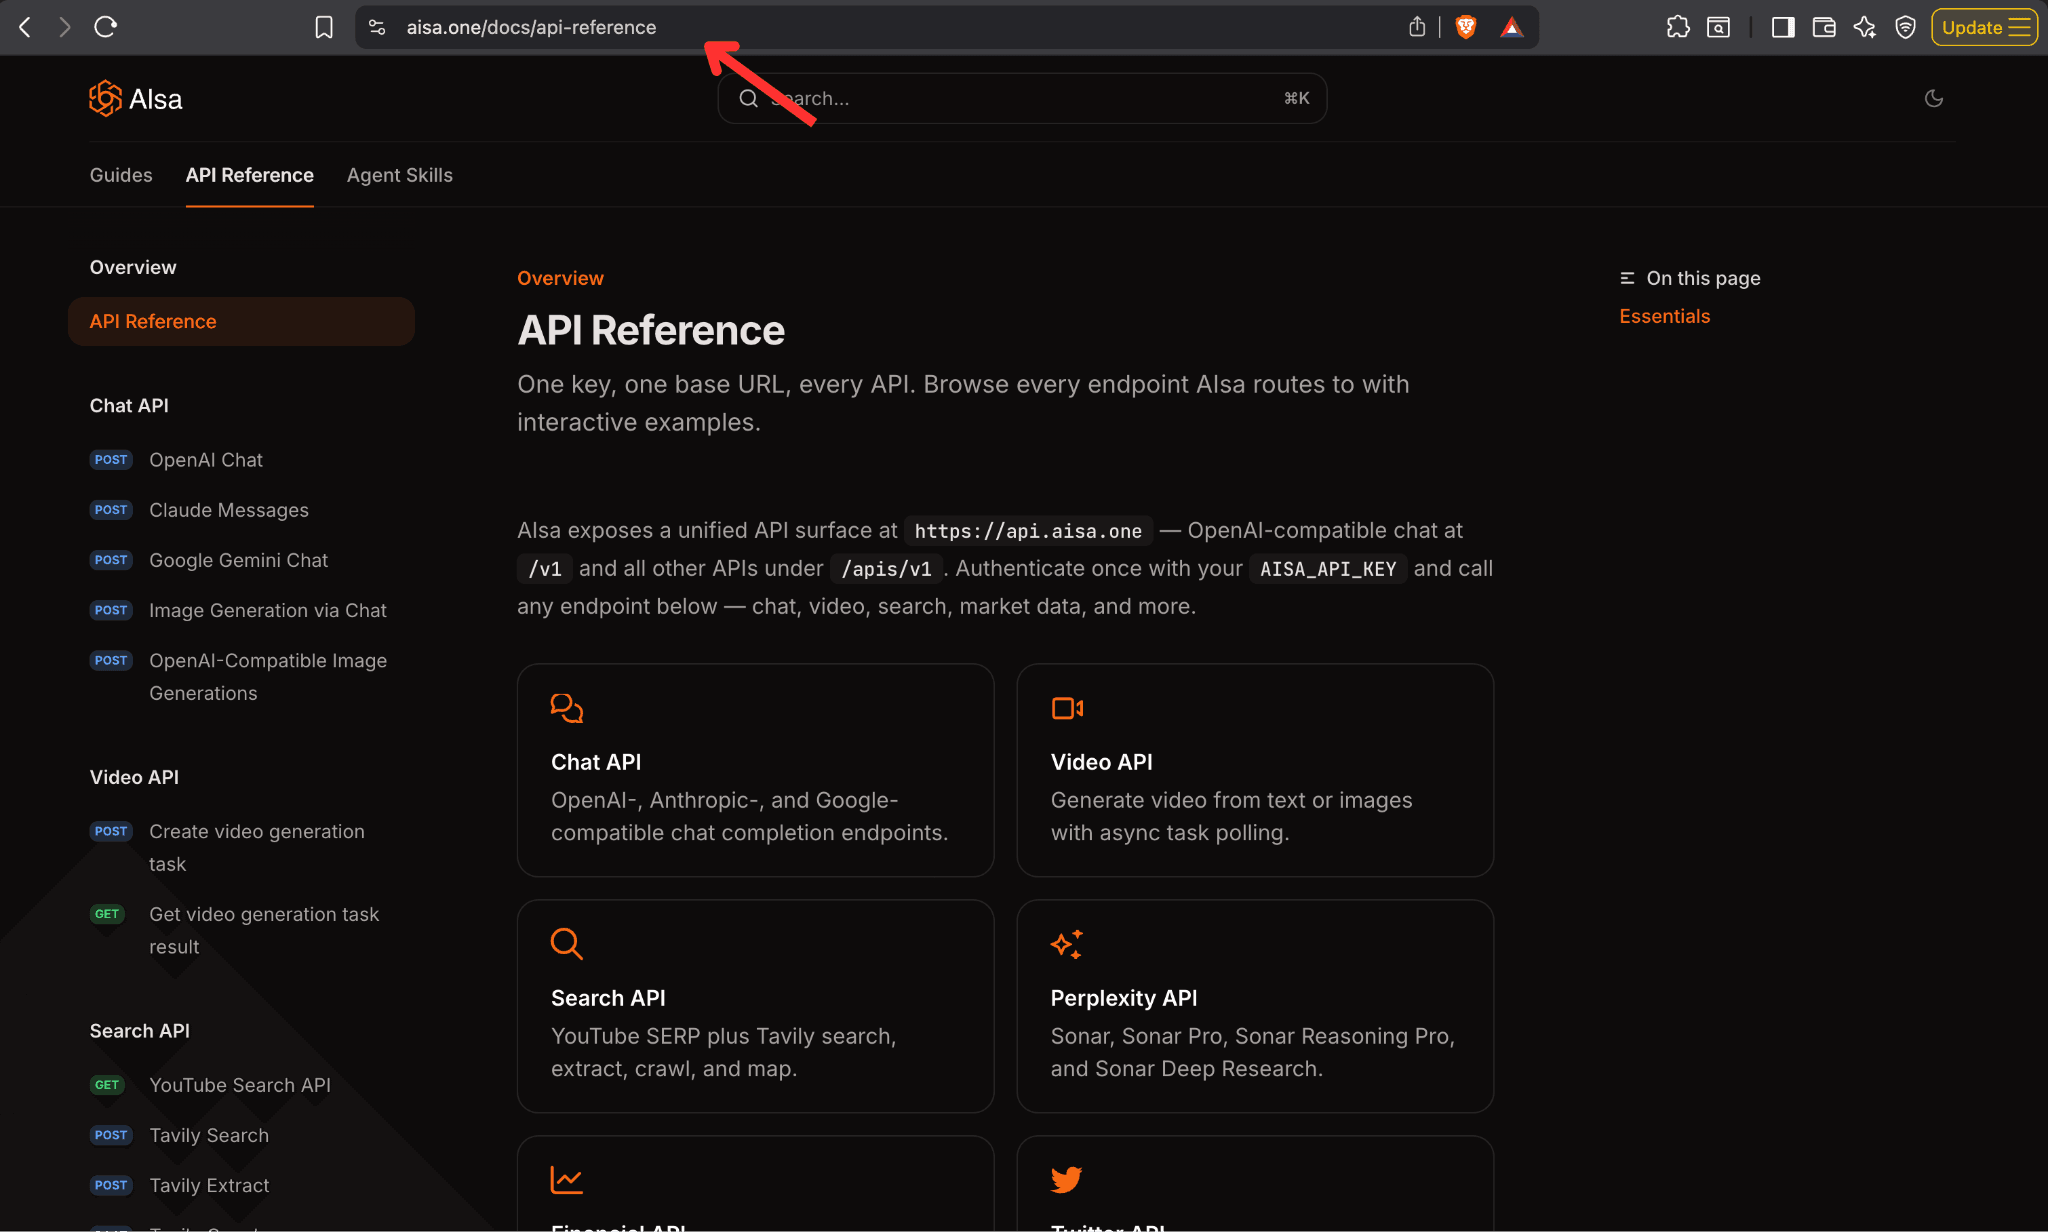
Task: Bookmark this page with the bookmark icon
Action: click(324, 27)
